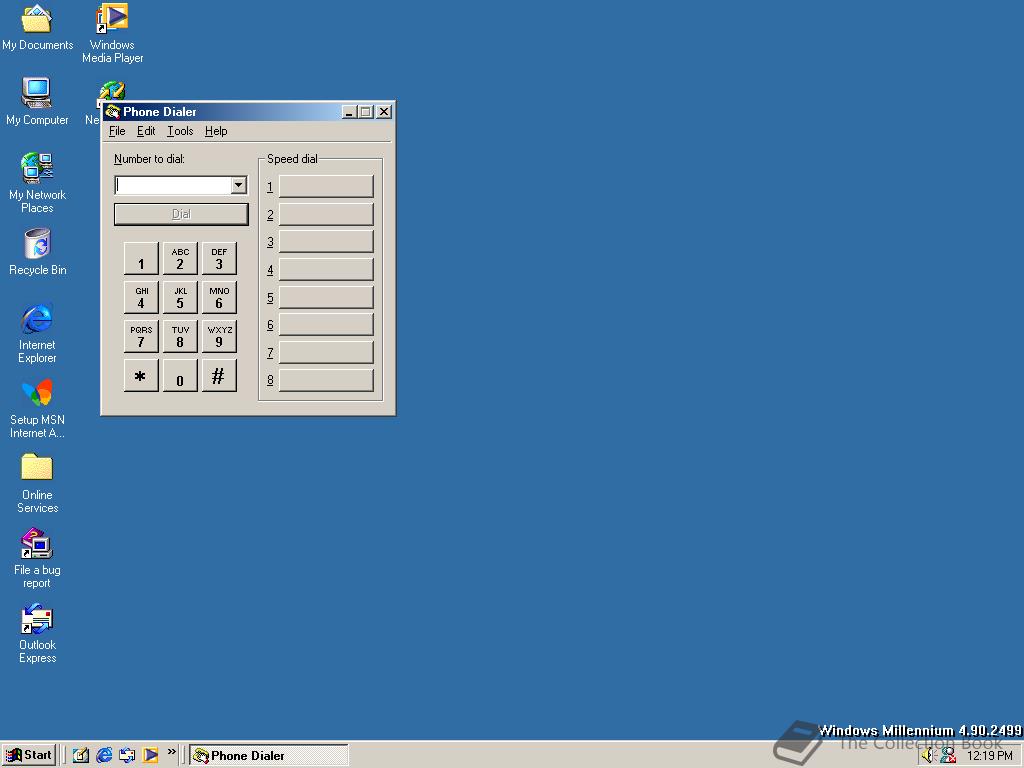Launch Windows Media Player desktop shortcut

[112, 33]
